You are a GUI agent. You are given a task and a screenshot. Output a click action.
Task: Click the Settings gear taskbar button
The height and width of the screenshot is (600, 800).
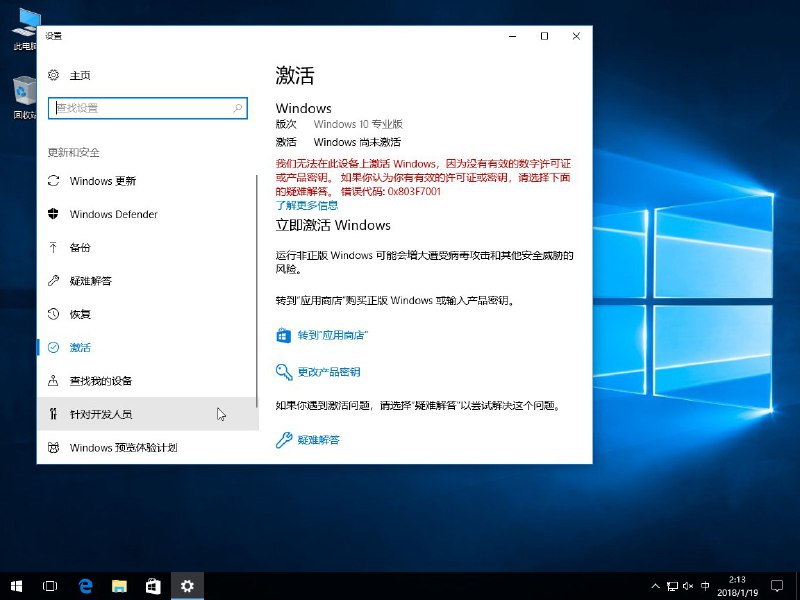click(x=187, y=586)
